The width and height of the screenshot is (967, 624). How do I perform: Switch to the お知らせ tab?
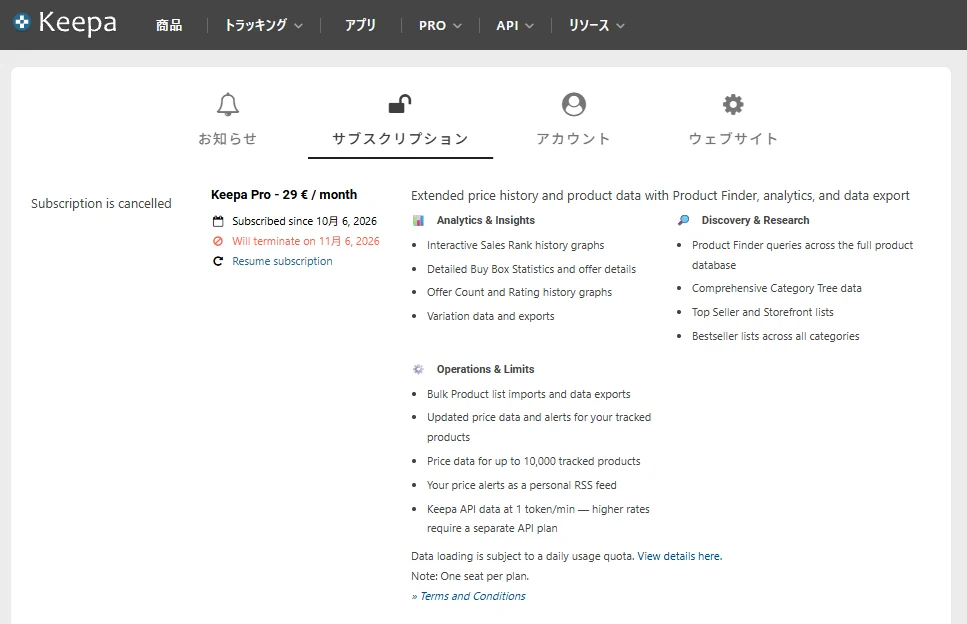click(x=228, y=139)
